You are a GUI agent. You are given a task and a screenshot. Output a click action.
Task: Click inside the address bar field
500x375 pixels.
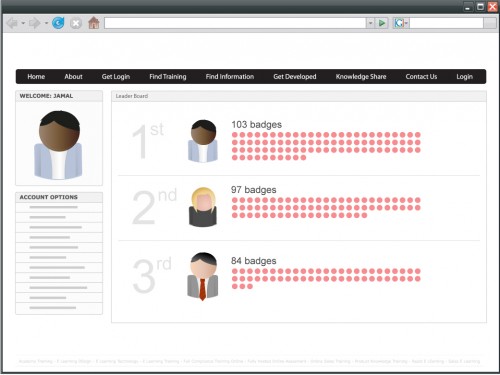235,23
